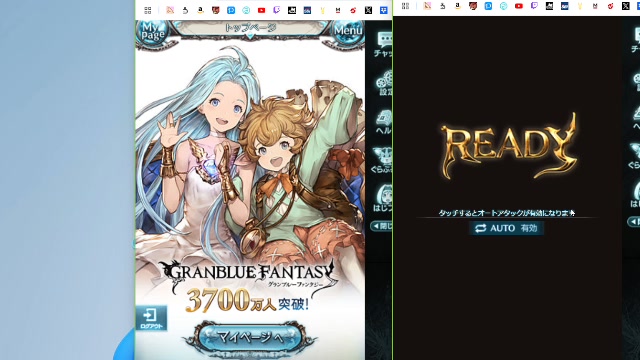This screenshot has height=360, width=640.
Task: Toggle the AUTO 有効 auto-attack button
Action: 506,228
